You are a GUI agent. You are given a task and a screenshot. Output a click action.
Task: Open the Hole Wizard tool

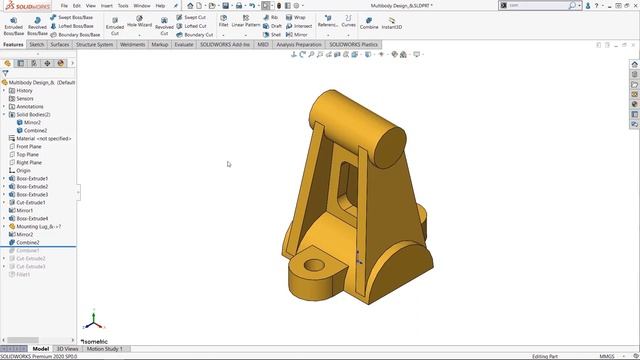click(139, 22)
